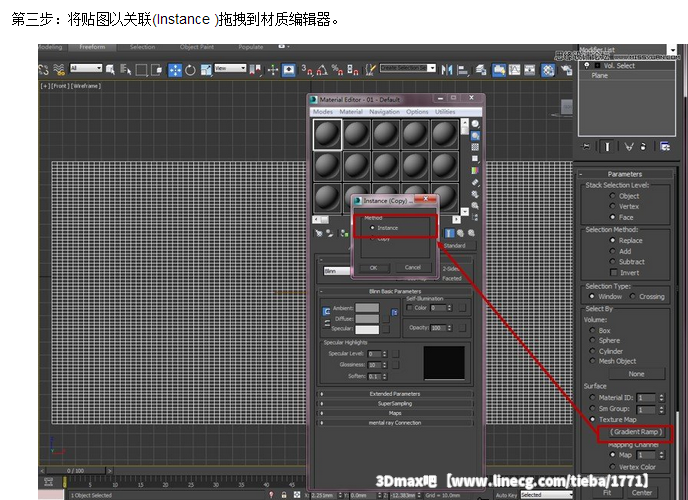Image resolution: width=688 pixels, height=500 pixels.
Task: Open Utilities menu in Material Editor
Action: [x=445, y=112]
